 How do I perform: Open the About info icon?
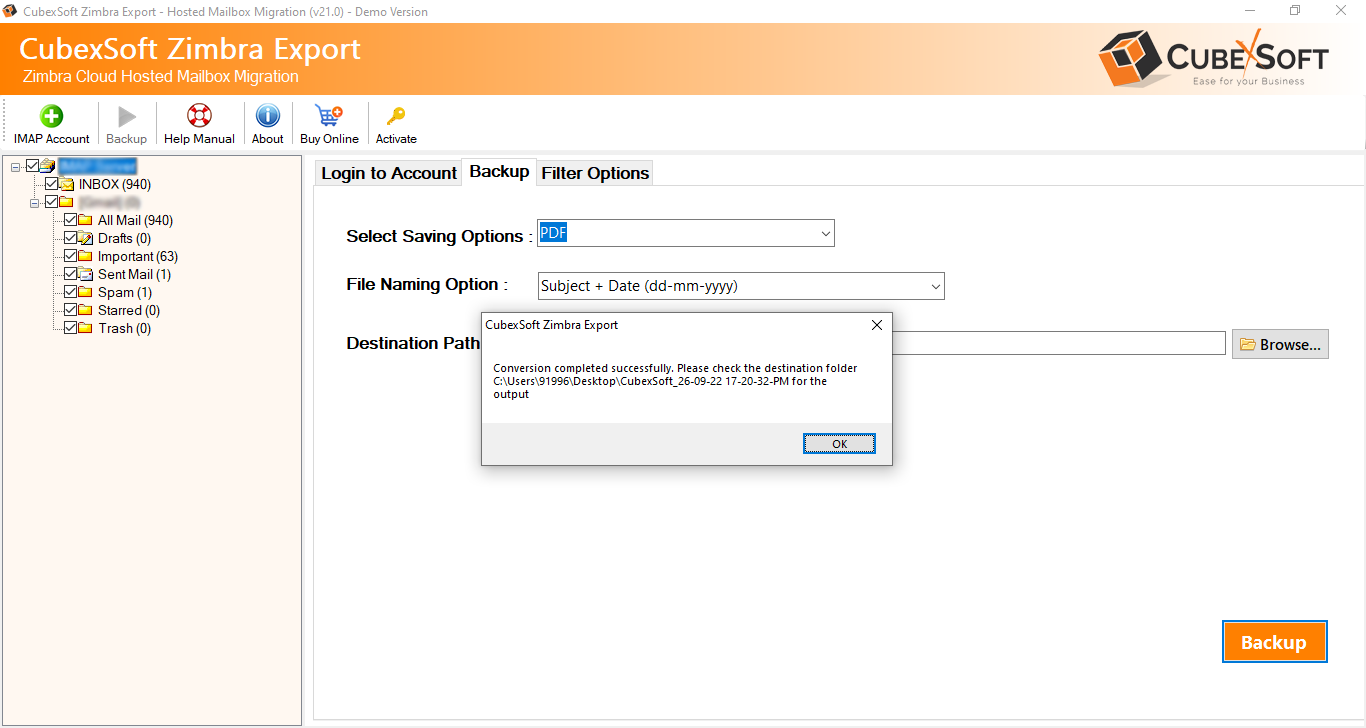tap(267, 116)
